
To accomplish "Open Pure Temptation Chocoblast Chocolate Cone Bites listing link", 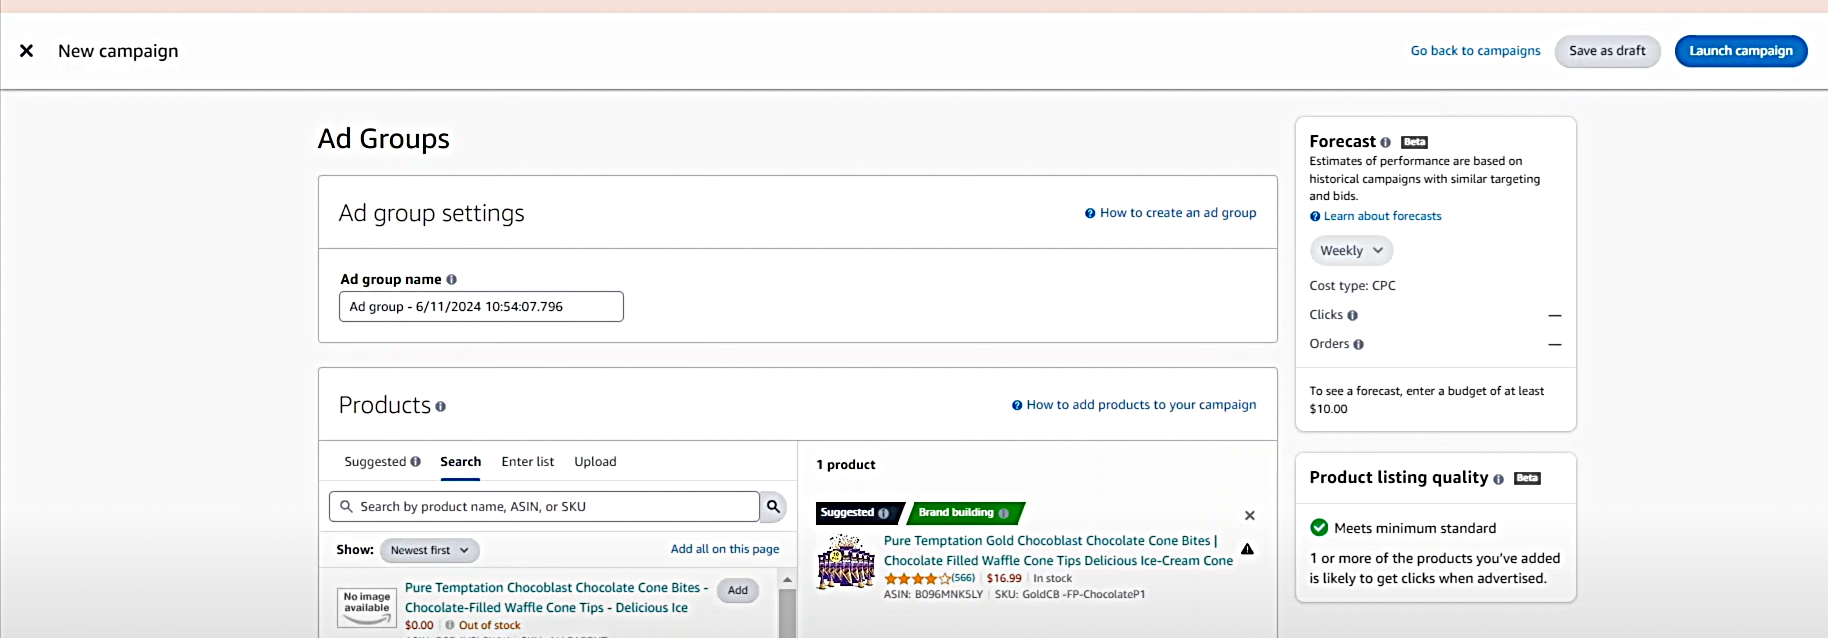I will click(556, 598).
